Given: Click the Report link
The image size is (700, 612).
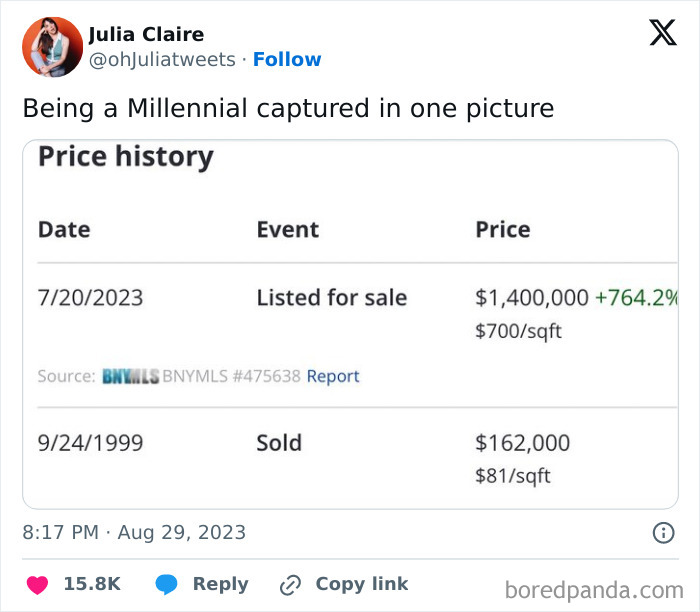Looking at the screenshot, I should [x=332, y=376].
